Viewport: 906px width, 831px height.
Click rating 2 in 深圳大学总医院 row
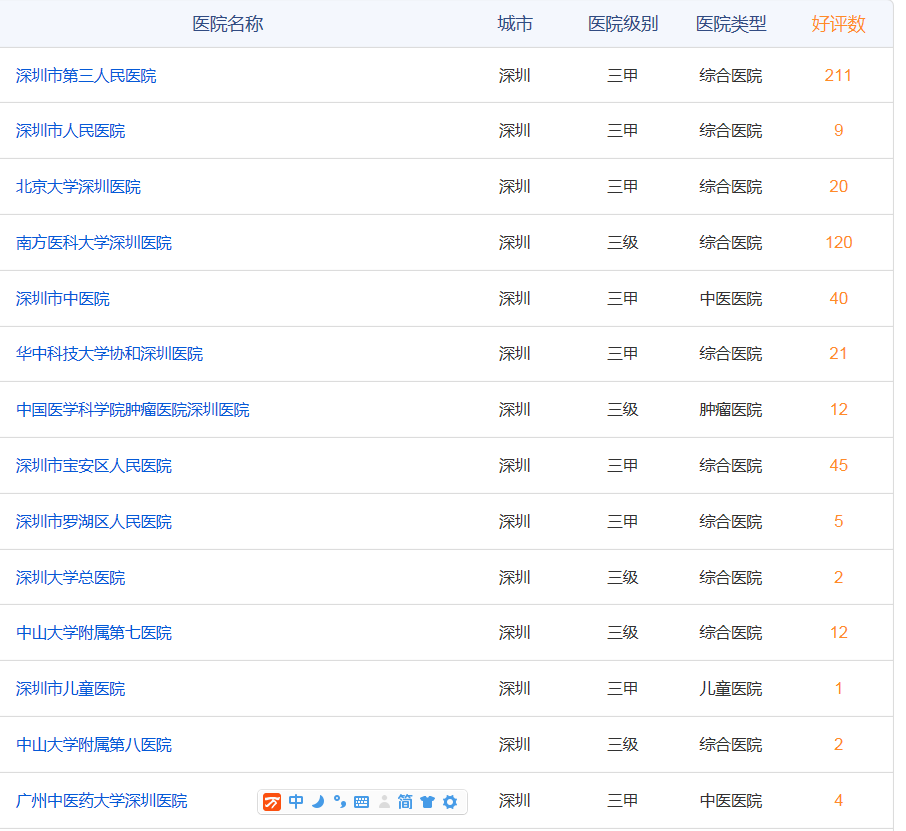click(x=838, y=577)
